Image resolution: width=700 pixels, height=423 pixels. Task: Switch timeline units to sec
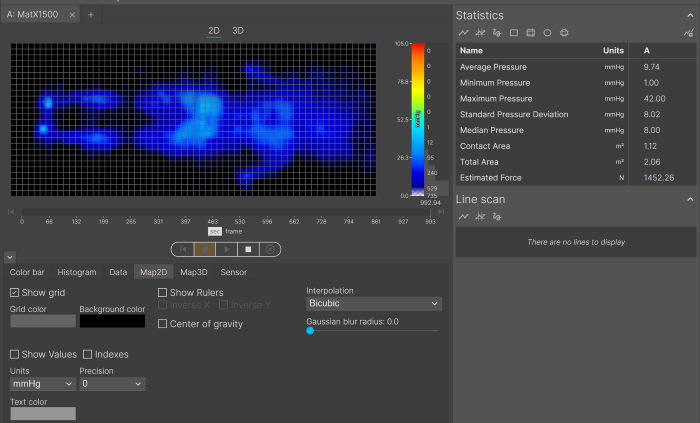pyautogui.click(x=215, y=232)
